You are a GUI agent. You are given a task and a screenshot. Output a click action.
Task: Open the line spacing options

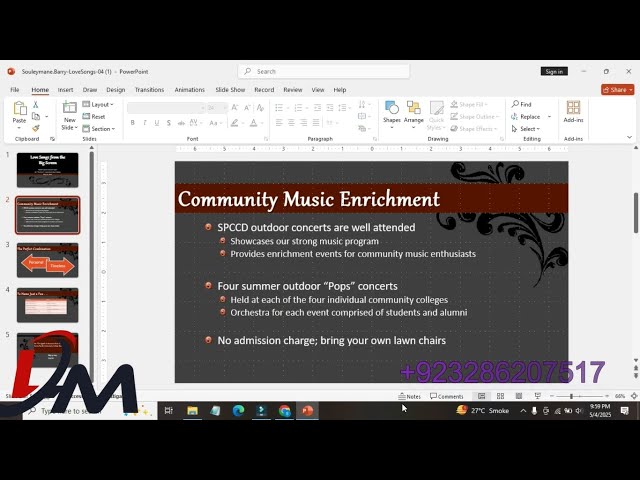344,108
